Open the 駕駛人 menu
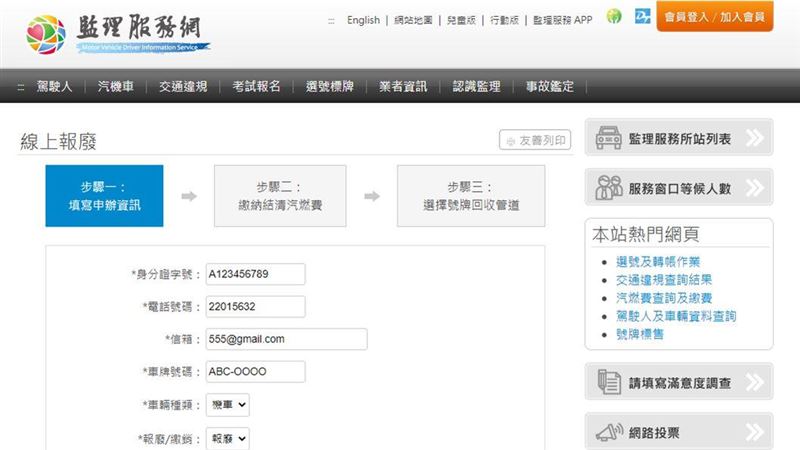The height and width of the screenshot is (450, 800). (x=54, y=86)
